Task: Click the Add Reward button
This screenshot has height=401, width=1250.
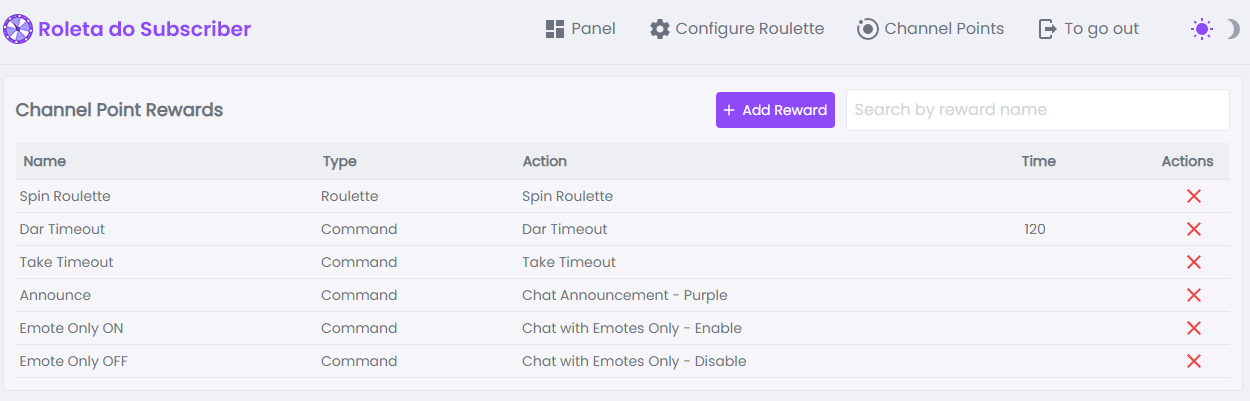Action: (775, 110)
